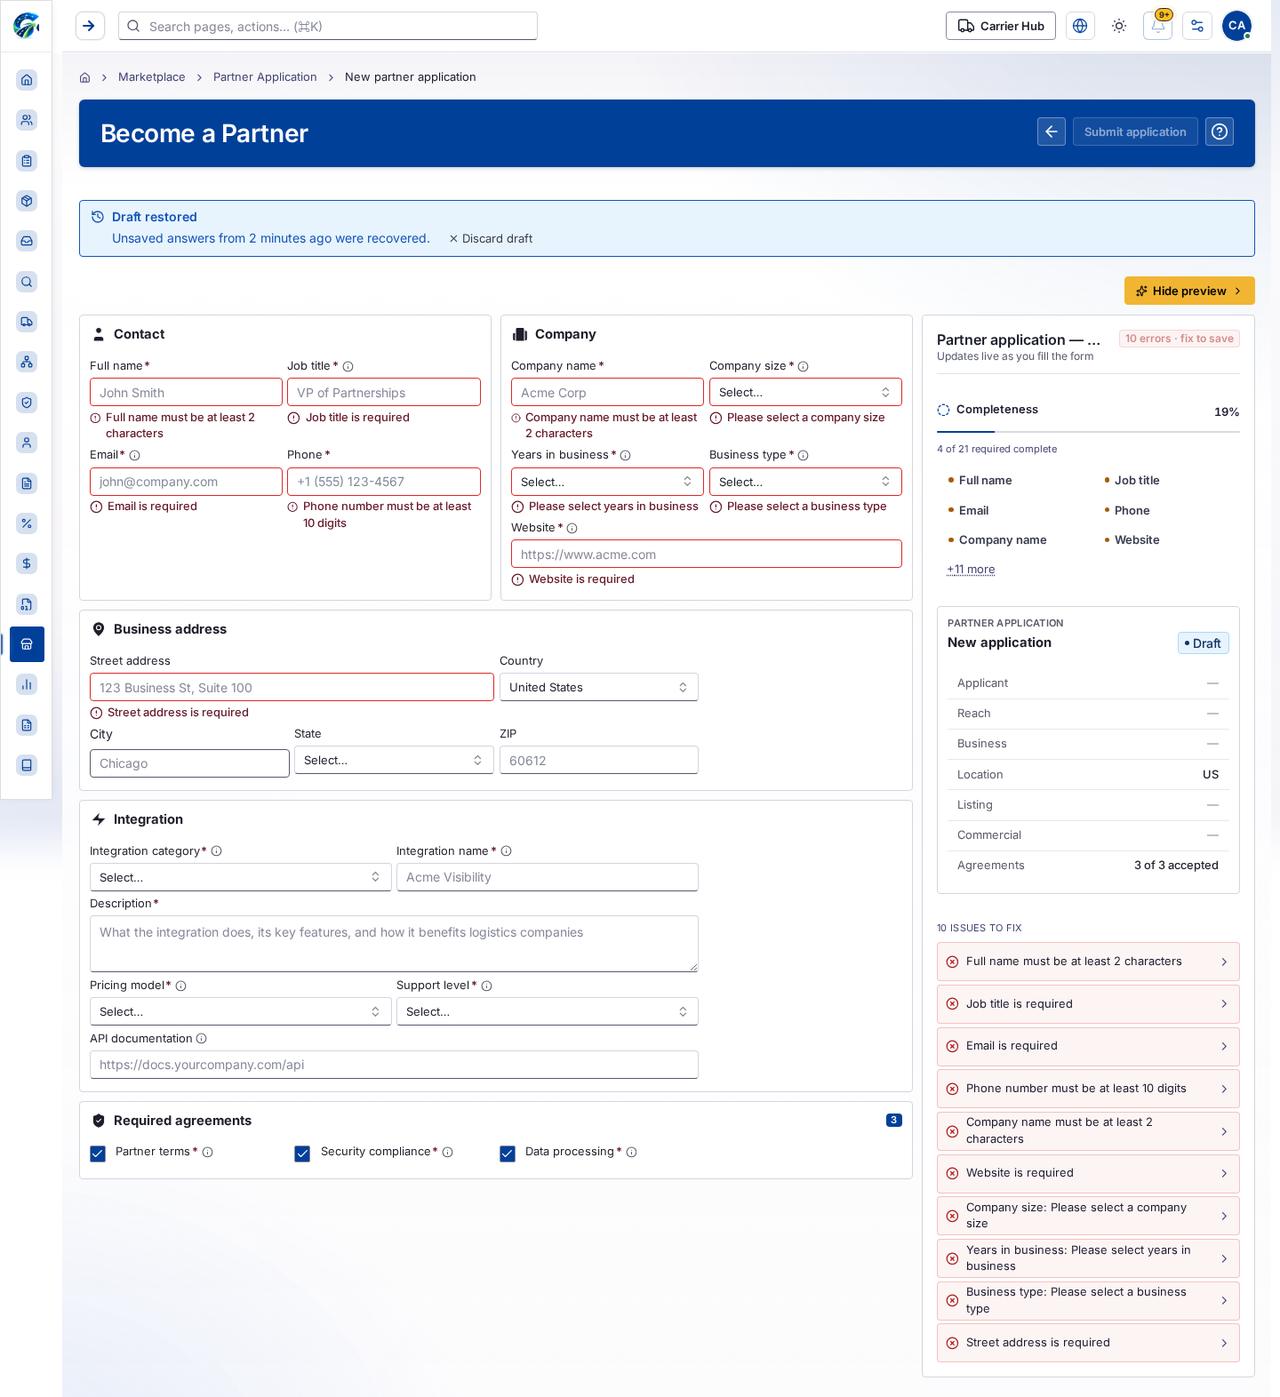Open the shield check sidebar icon
The height and width of the screenshot is (1397, 1280).
point(27,402)
